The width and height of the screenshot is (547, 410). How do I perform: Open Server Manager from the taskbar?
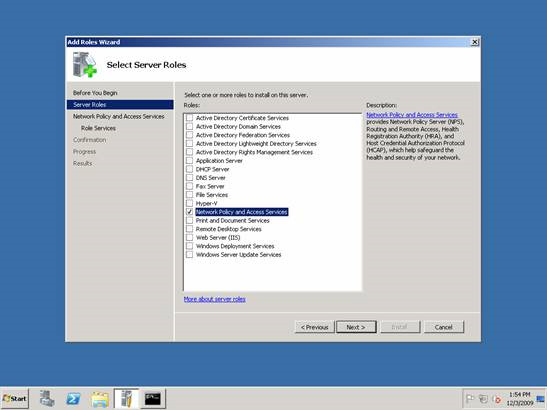pyautogui.click(x=47, y=398)
